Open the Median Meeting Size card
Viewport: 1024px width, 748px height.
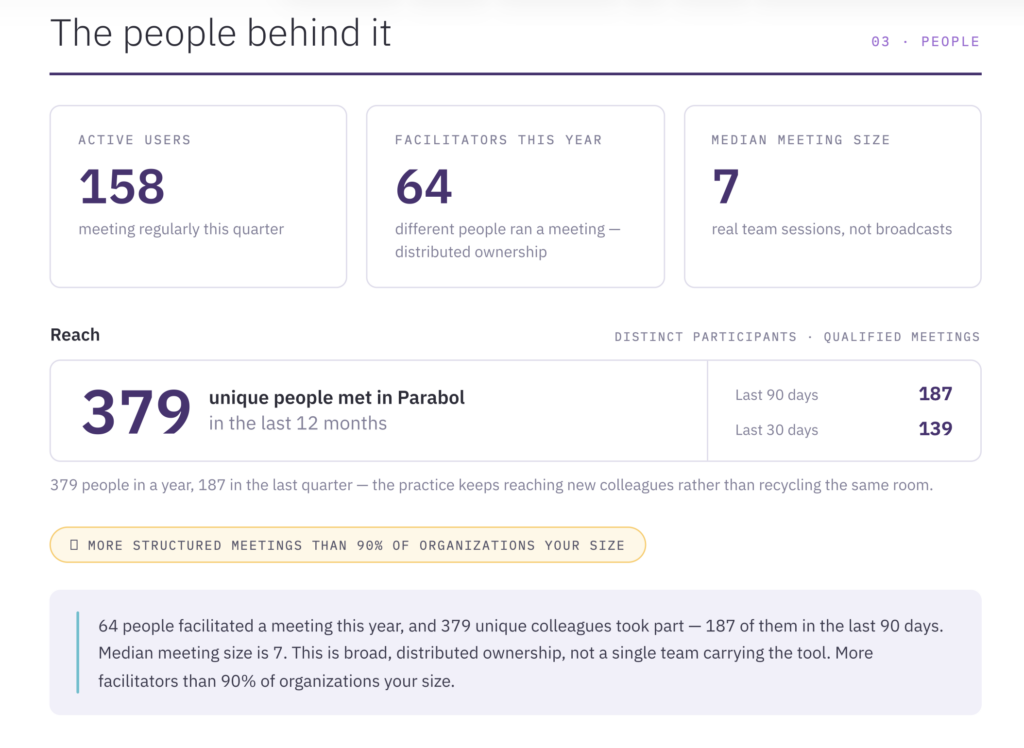(x=833, y=197)
